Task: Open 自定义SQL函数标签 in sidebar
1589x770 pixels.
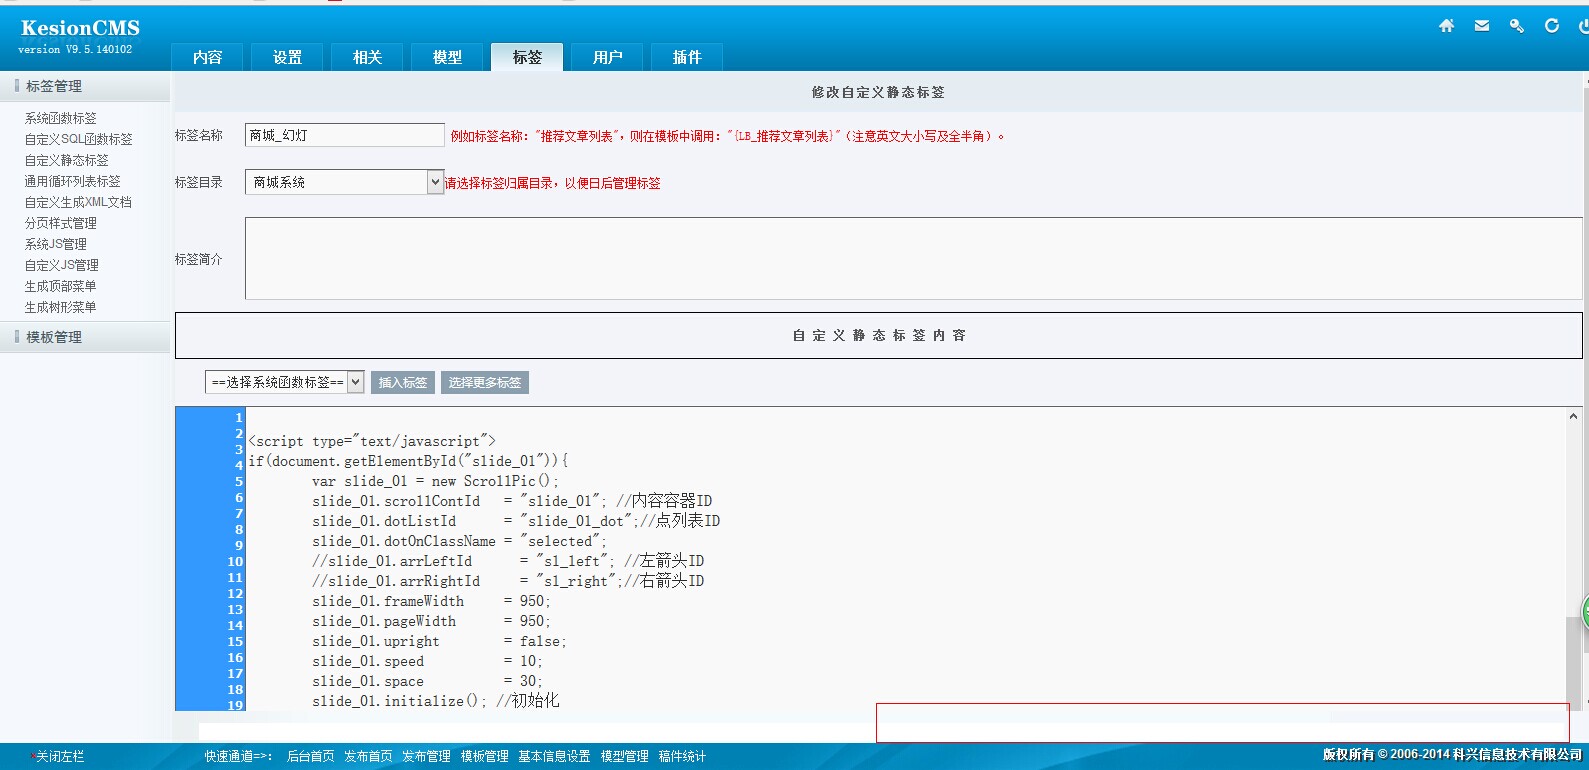Action: click(79, 139)
